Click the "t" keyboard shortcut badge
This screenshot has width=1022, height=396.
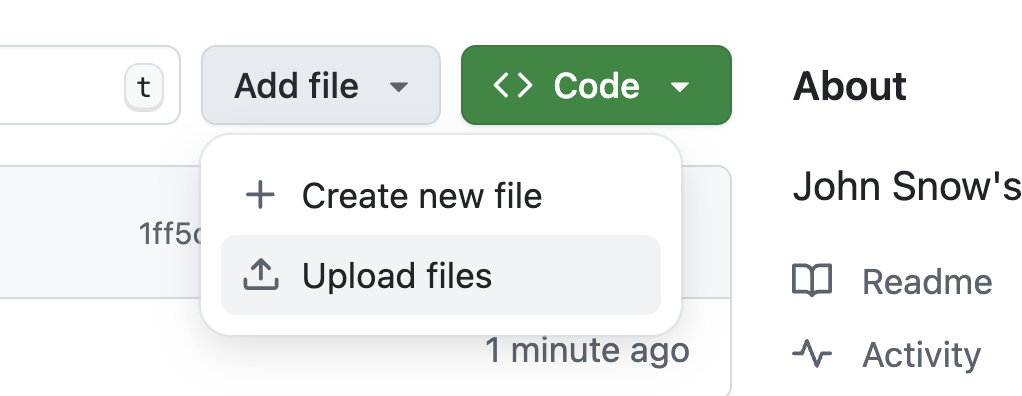pyautogui.click(x=143, y=87)
